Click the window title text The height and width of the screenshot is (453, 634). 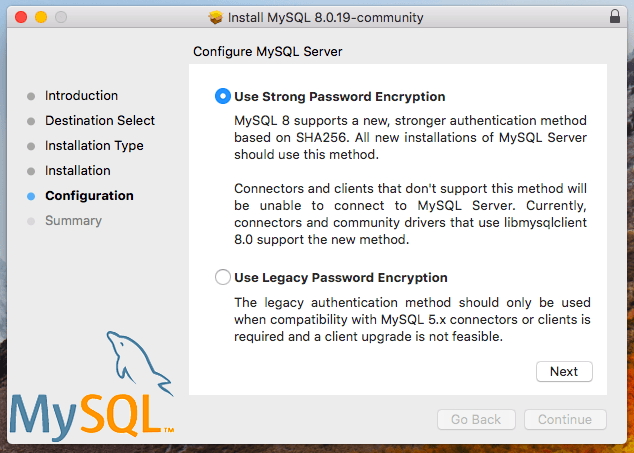tap(326, 17)
